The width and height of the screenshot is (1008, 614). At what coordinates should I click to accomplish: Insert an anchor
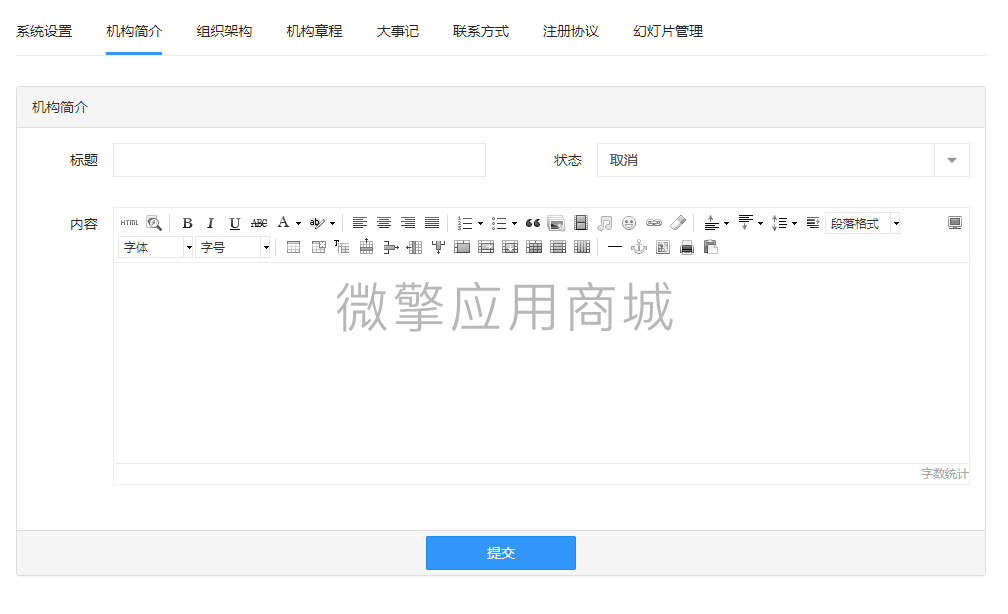click(638, 248)
